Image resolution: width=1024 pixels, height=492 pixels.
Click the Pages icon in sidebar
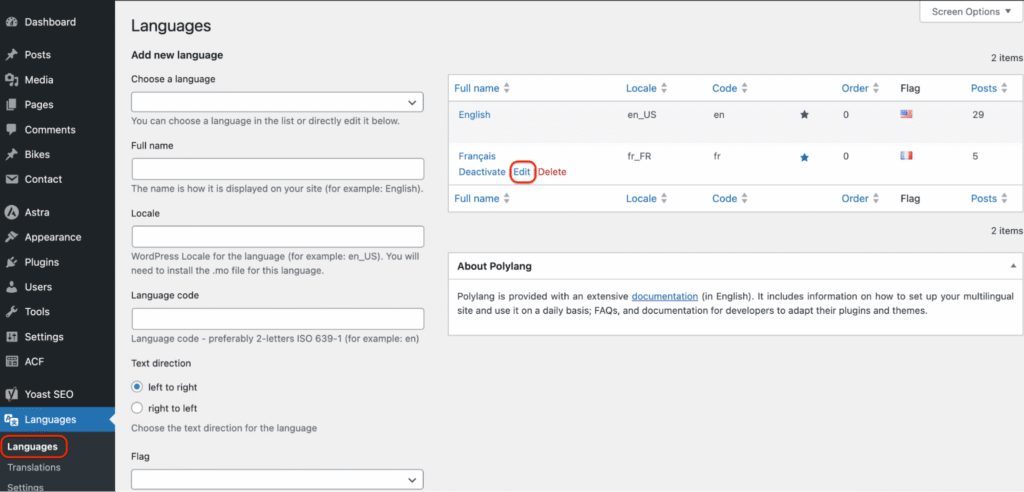coord(11,105)
